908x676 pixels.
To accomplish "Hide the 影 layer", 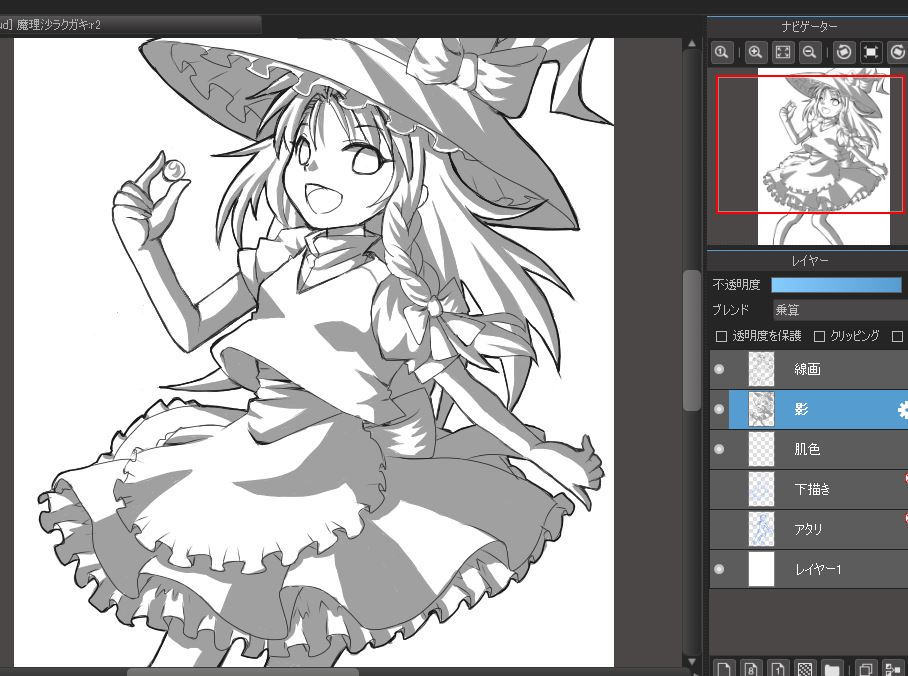I will click(719, 409).
